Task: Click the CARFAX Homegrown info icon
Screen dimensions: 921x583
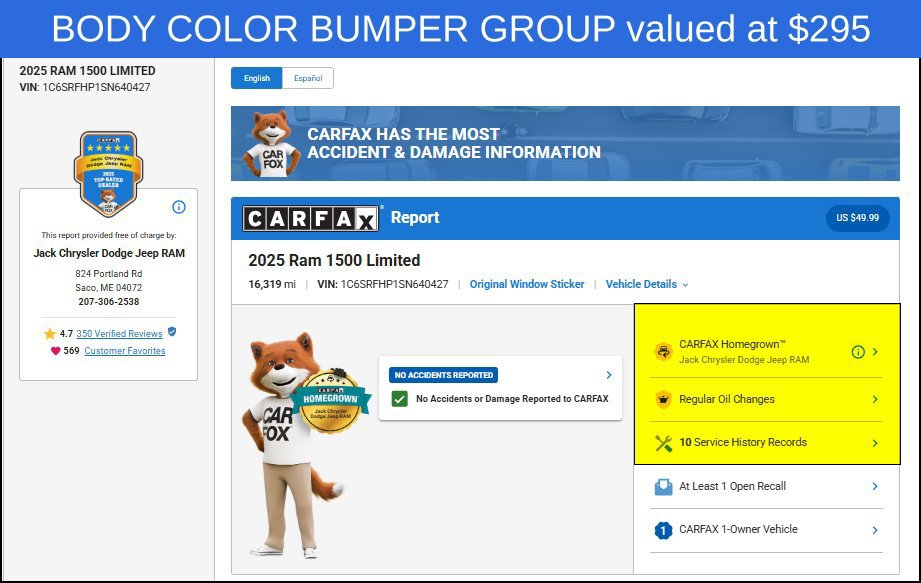Action: 858,352
